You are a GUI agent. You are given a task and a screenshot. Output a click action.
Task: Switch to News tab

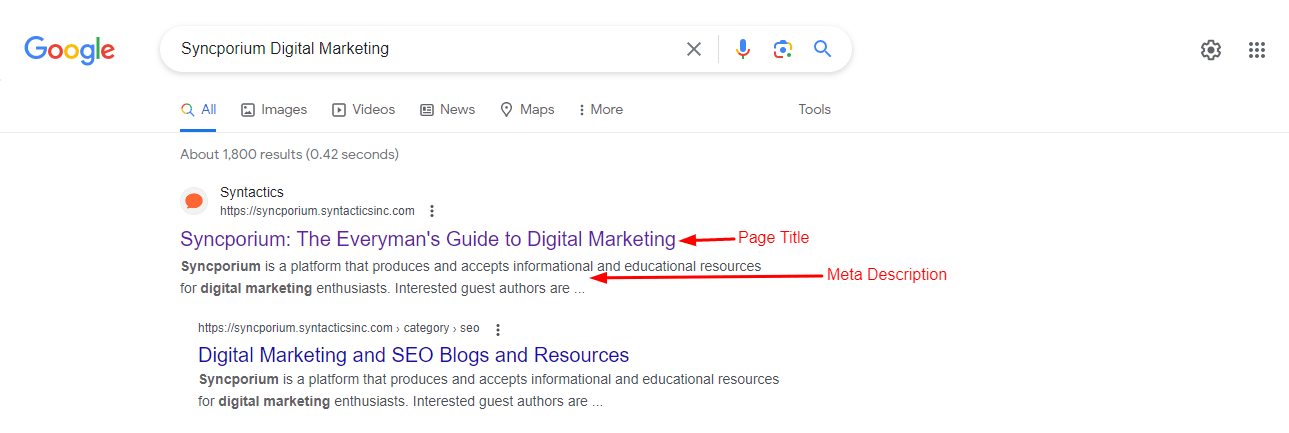tap(447, 110)
